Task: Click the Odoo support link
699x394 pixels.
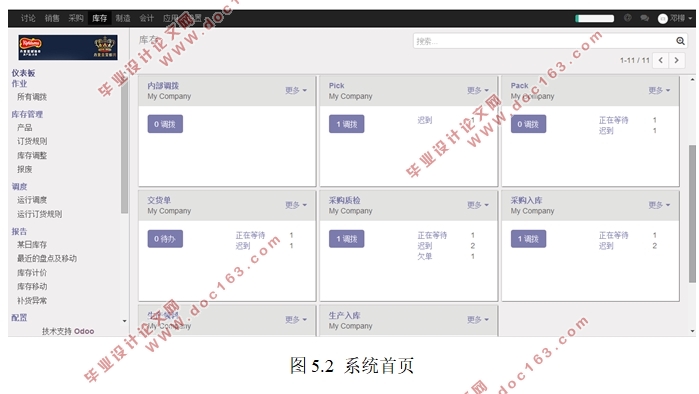Action: (84, 331)
